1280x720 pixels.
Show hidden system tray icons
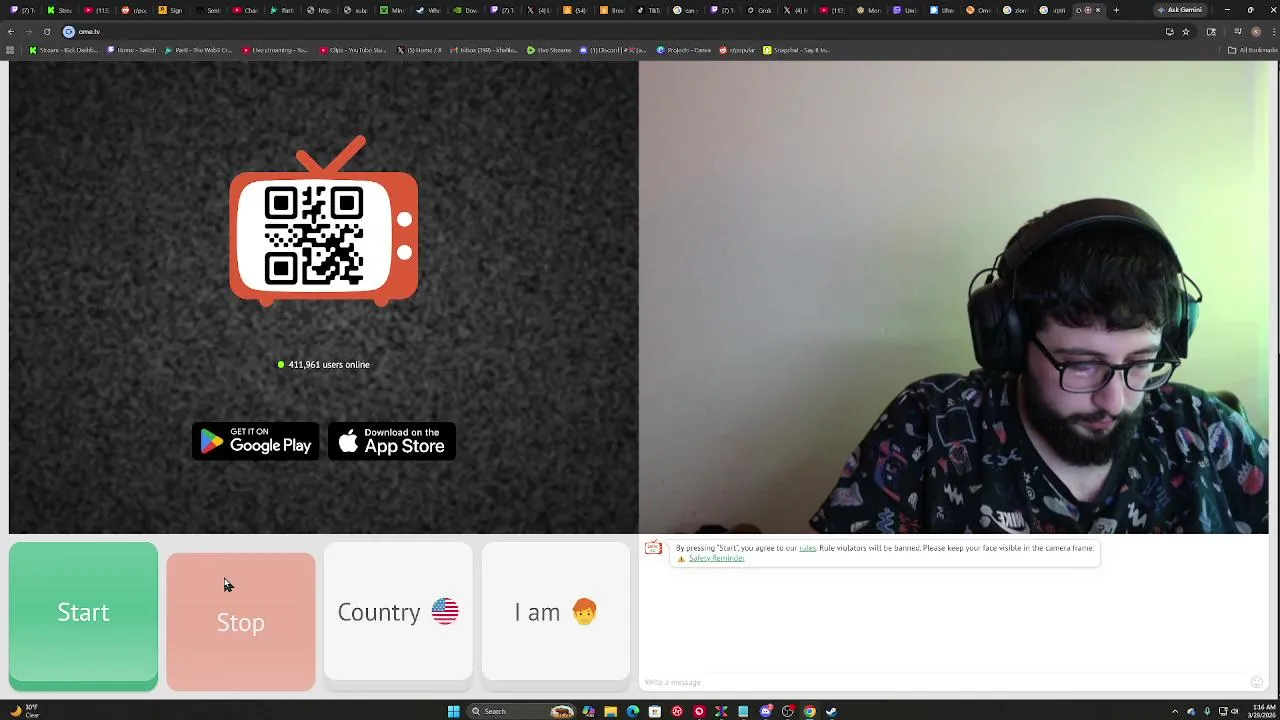click(1175, 711)
